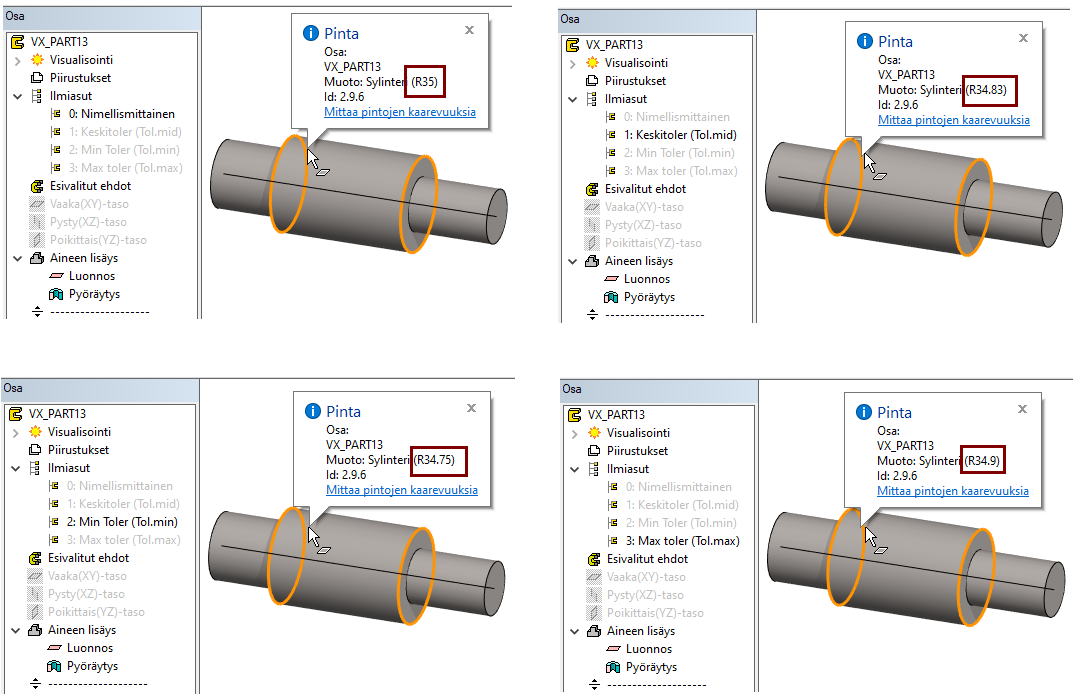Select greyed 3: Max toler in the R34.75 panel
The height and width of the screenshot is (694, 1084).
click(124, 540)
